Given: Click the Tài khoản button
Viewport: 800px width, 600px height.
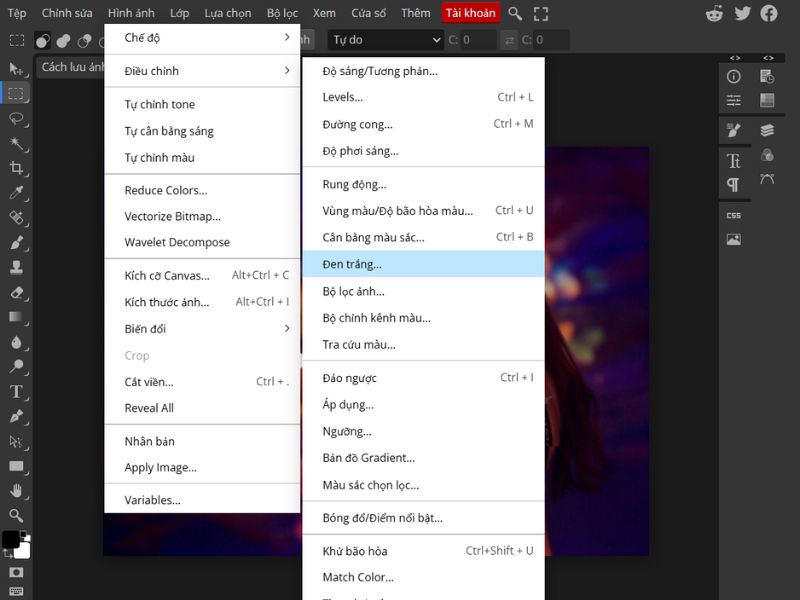Looking at the screenshot, I should tap(470, 13).
